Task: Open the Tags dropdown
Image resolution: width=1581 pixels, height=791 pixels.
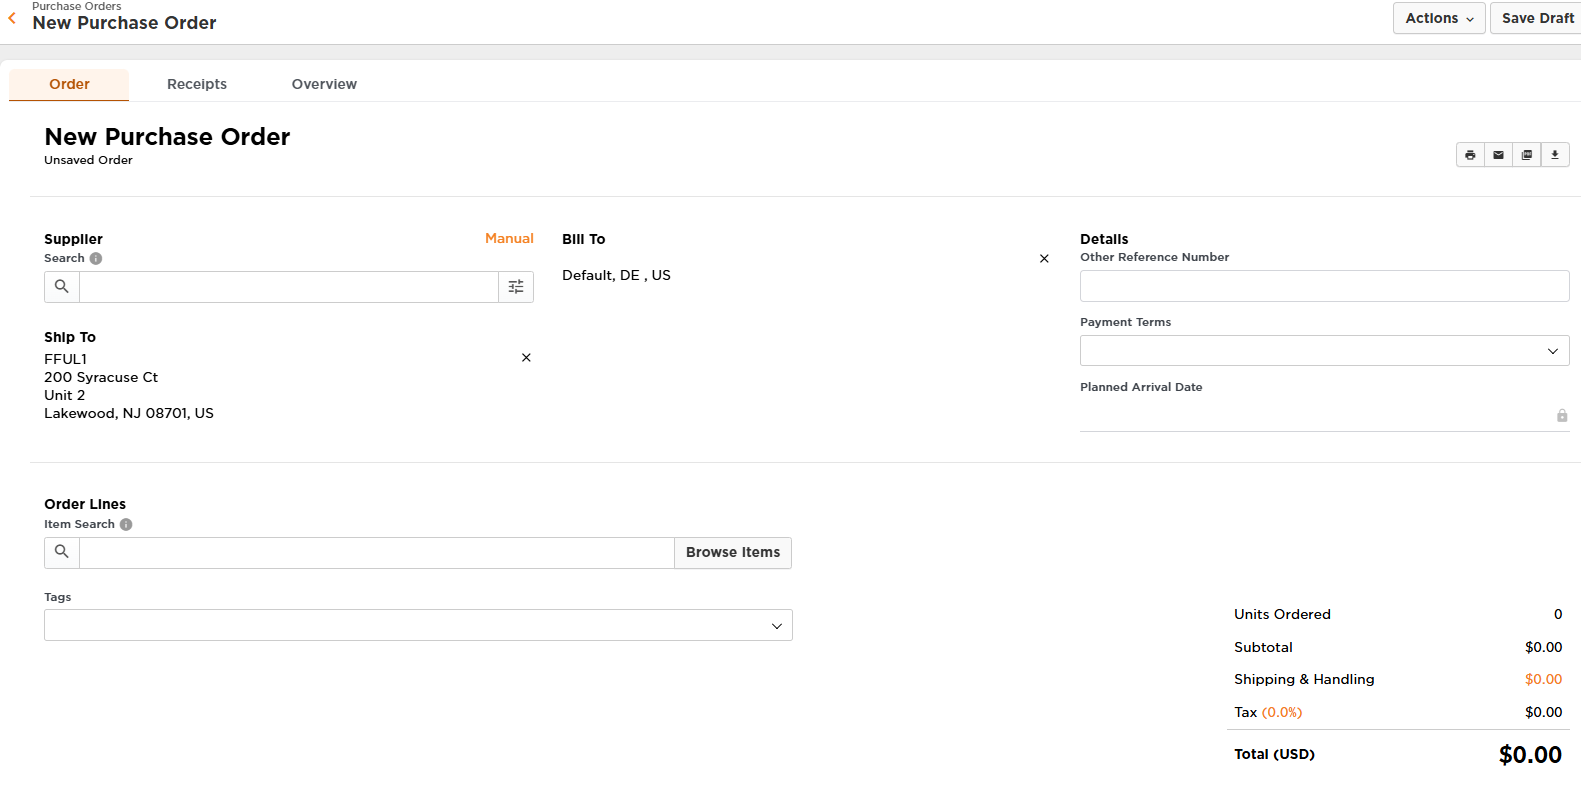Action: point(418,625)
